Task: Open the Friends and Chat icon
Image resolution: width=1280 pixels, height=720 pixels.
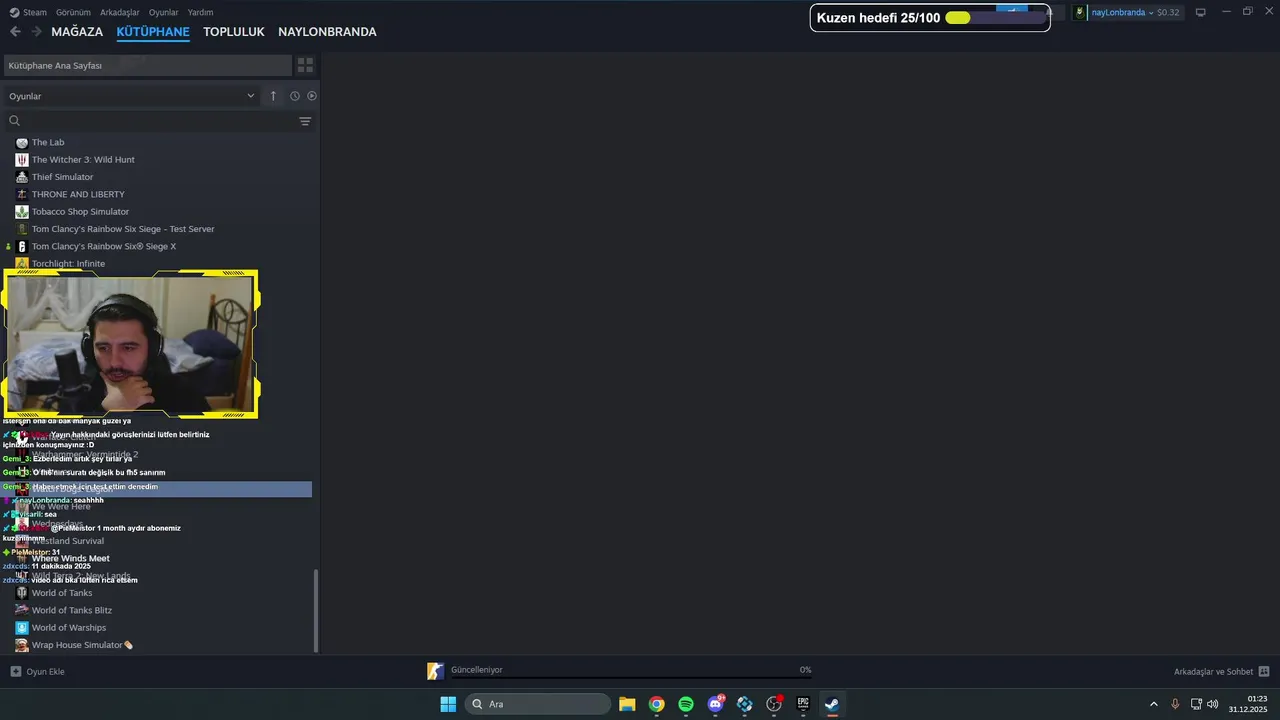Action: [1264, 671]
